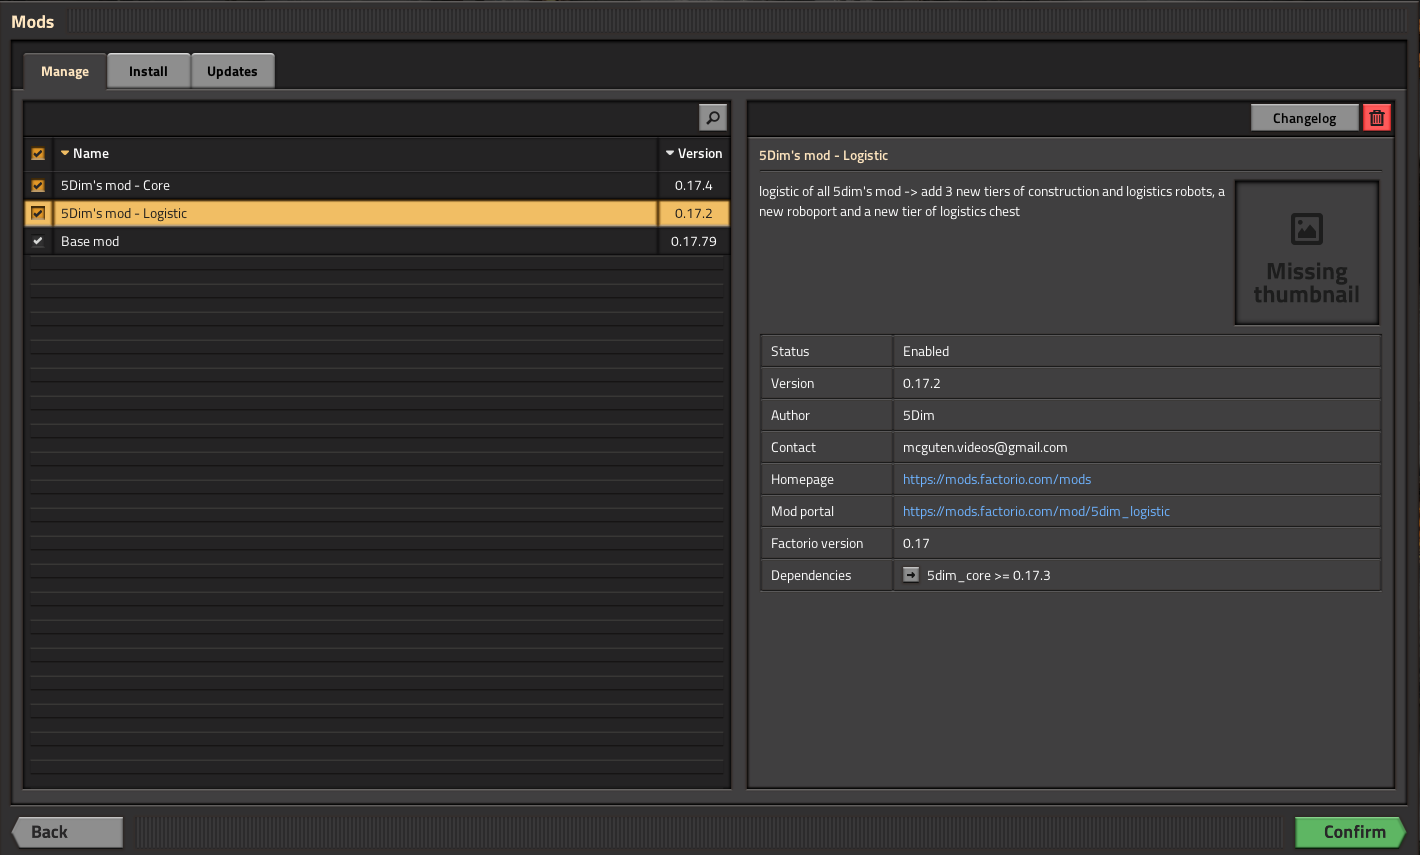The width and height of the screenshot is (1420, 855).
Task: Open the Changelog for this mod
Action: [x=1304, y=118]
